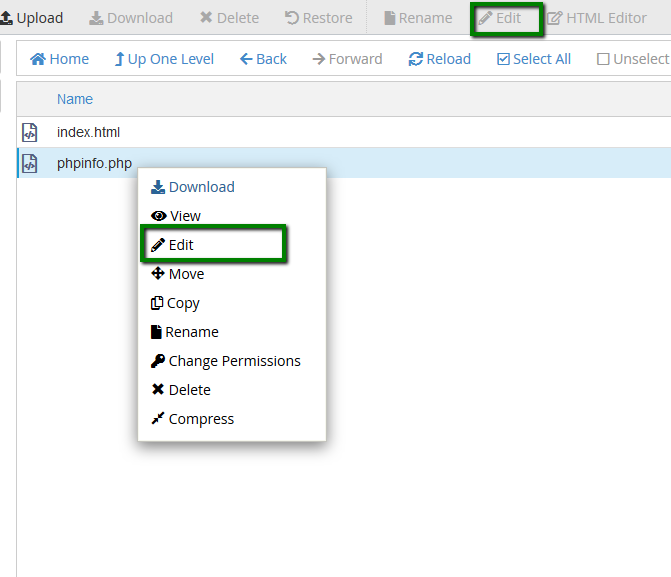This screenshot has width=671, height=577.
Task: Select the phpinfo.php file row
Action: tap(344, 163)
